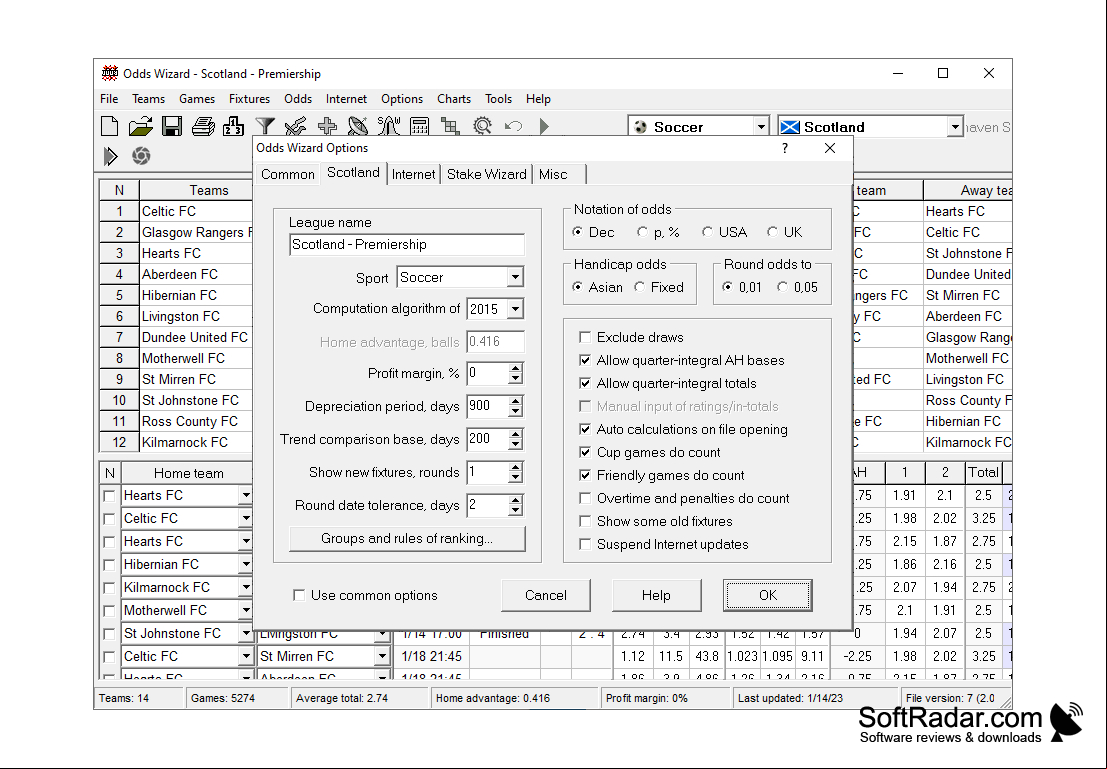Click the diagonal grid squares icon
This screenshot has height=769, width=1107.
[x=450, y=126]
